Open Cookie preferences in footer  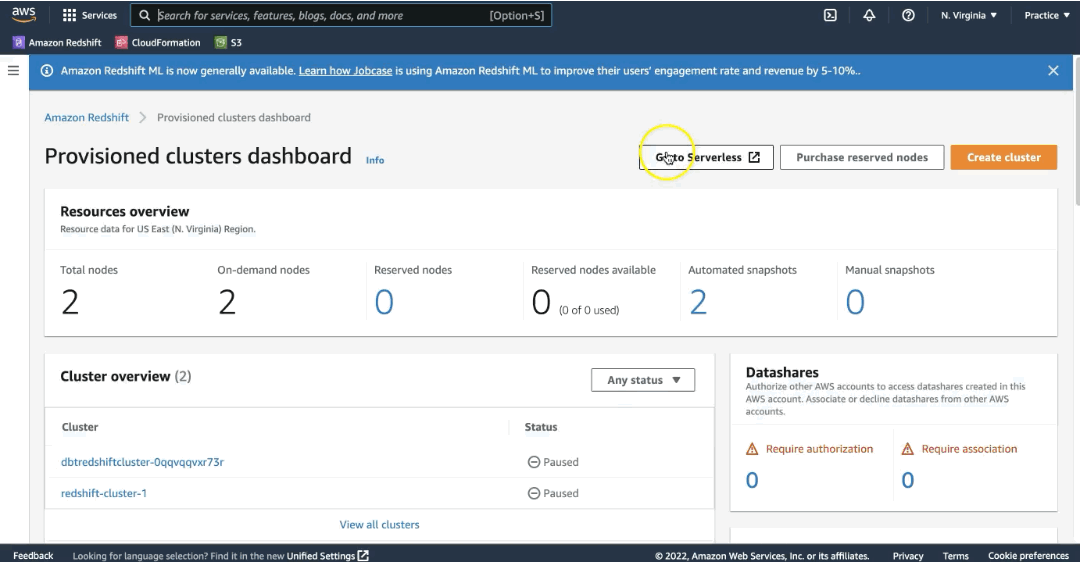[1028, 556]
